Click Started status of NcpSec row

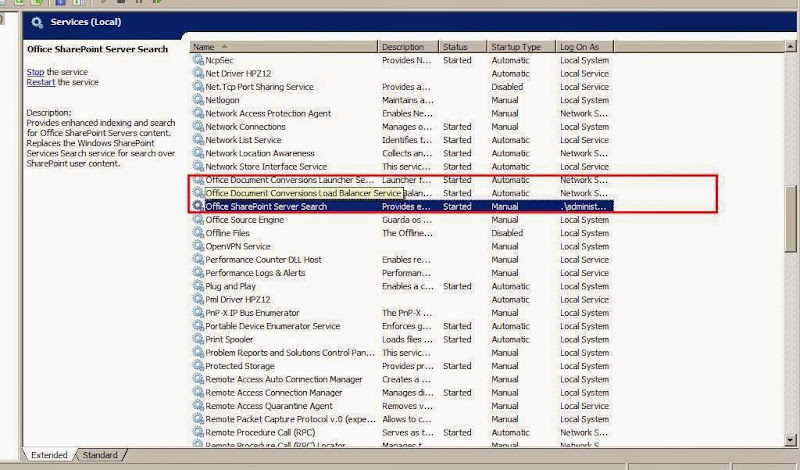point(457,60)
